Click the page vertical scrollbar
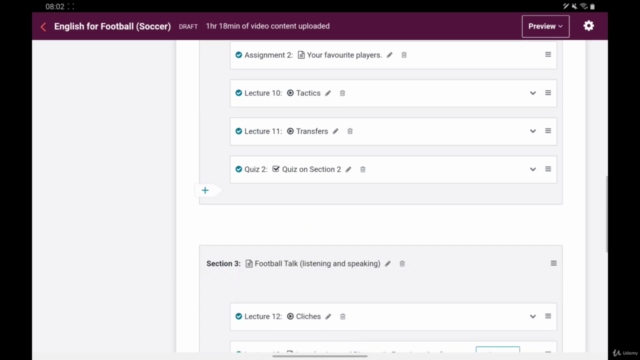 click(x=607, y=214)
